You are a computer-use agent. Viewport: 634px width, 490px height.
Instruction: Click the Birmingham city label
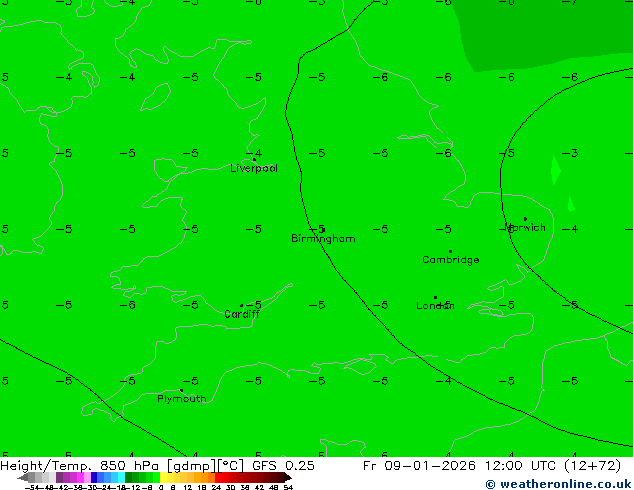pos(323,239)
